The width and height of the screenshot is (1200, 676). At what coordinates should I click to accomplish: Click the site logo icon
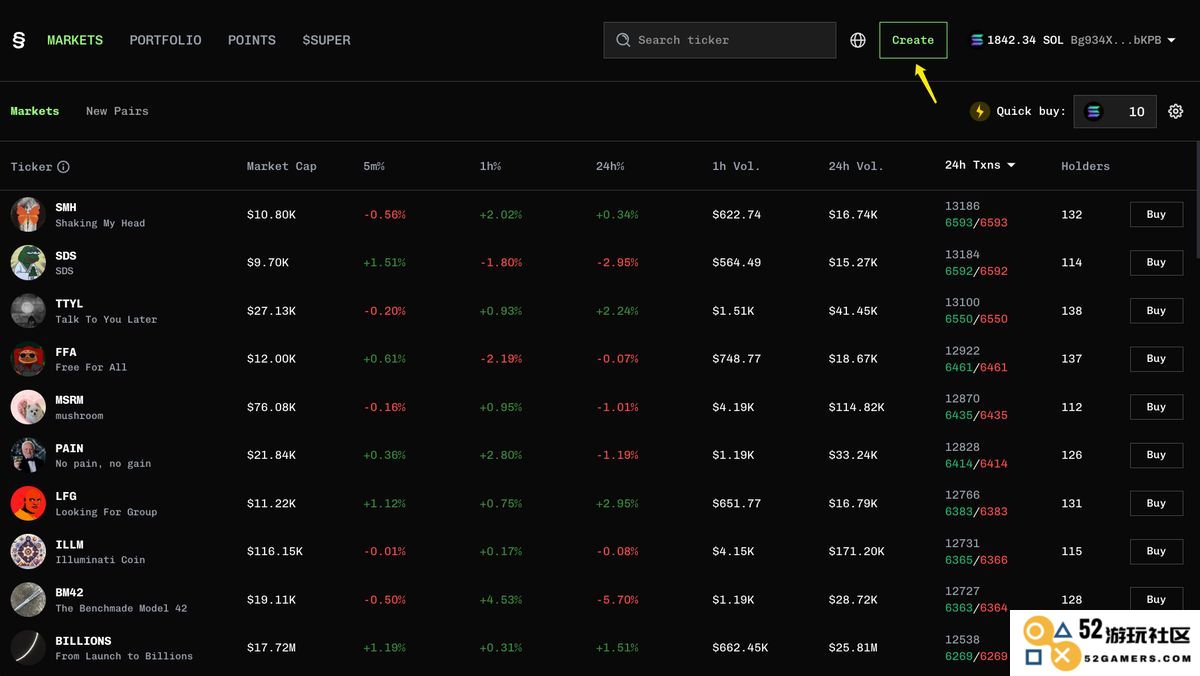(18, 40)
